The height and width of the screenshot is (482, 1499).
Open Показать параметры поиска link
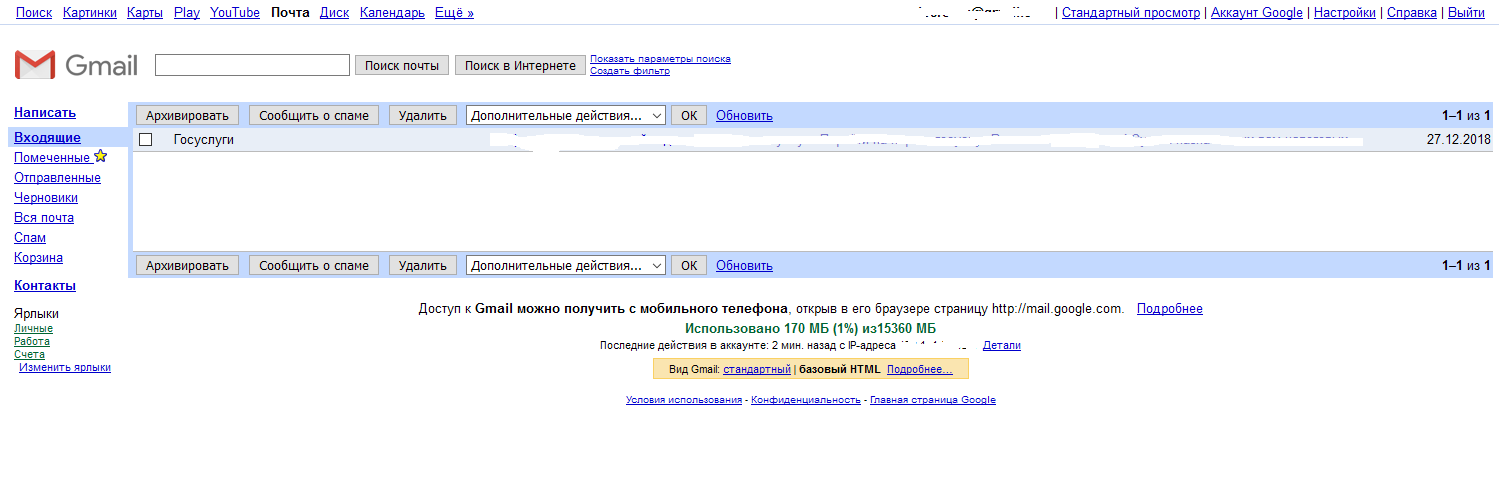(660, 59)
